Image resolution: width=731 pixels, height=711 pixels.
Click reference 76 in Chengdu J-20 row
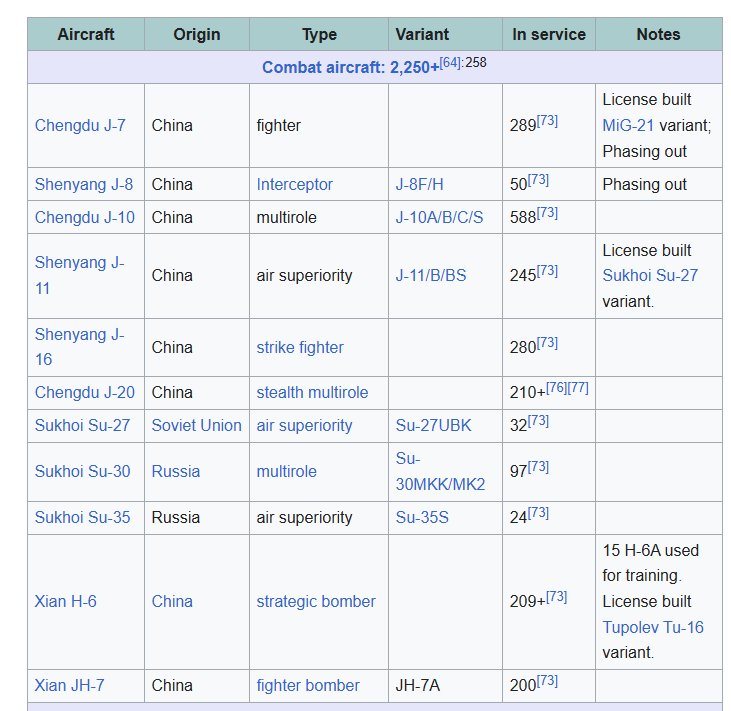click(557, 388)
